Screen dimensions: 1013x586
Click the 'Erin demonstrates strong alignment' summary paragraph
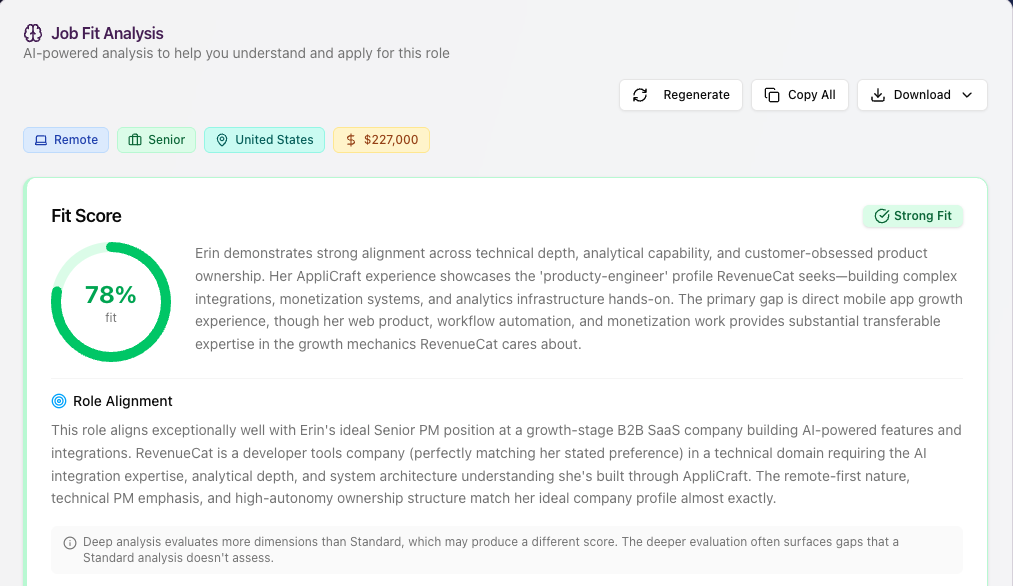[579, 298]
